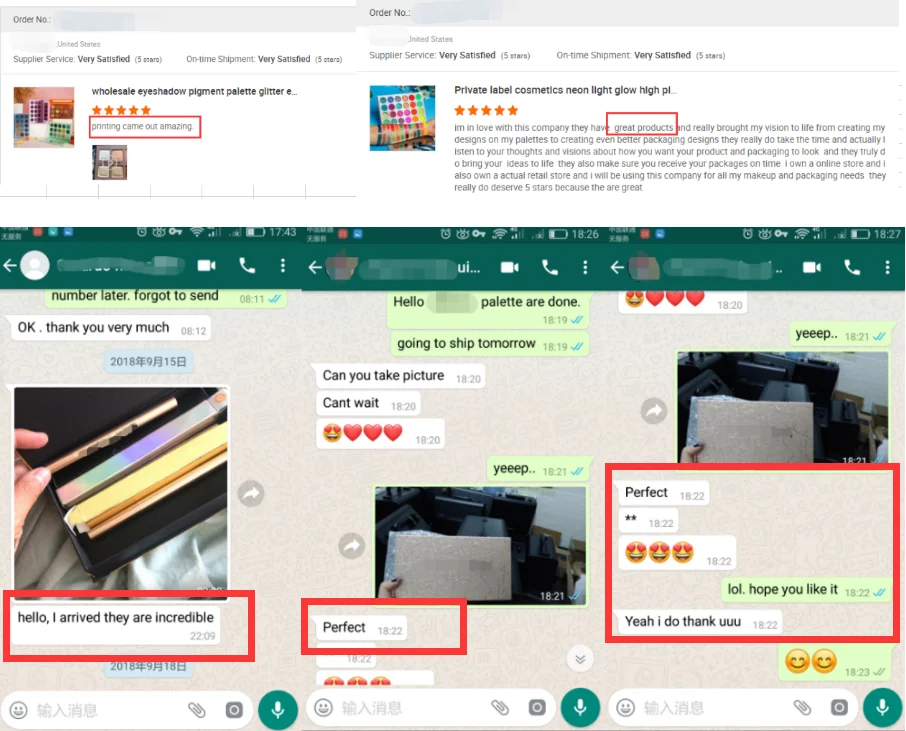The image size is (906, 731).
Task: Open the 18:21 glitter palette photo
Action: [x=480, y=546]
